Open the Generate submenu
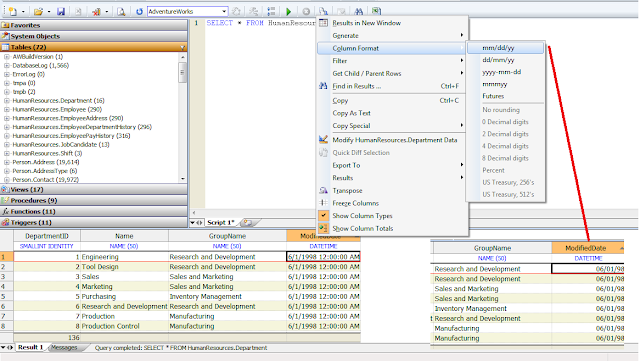This screenshot has width=640, height=361. [392, 36]
